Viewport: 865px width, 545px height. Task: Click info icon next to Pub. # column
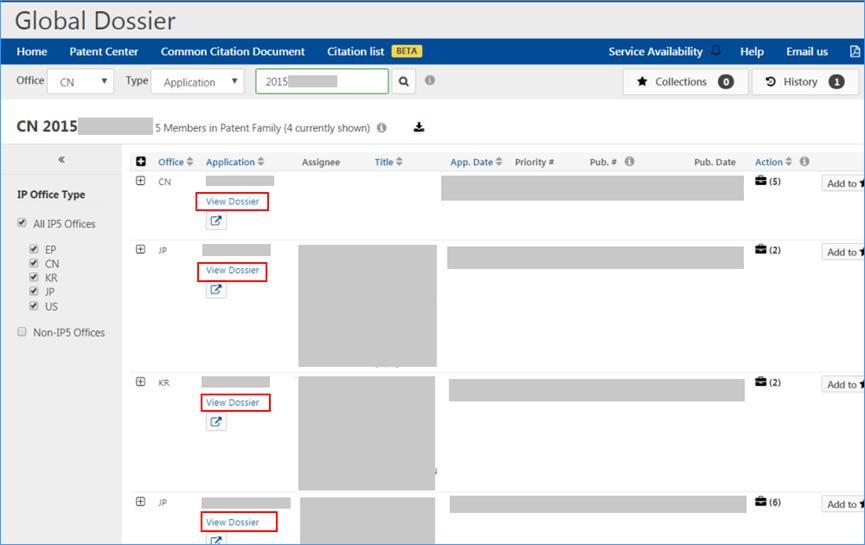tap(629, 162)
